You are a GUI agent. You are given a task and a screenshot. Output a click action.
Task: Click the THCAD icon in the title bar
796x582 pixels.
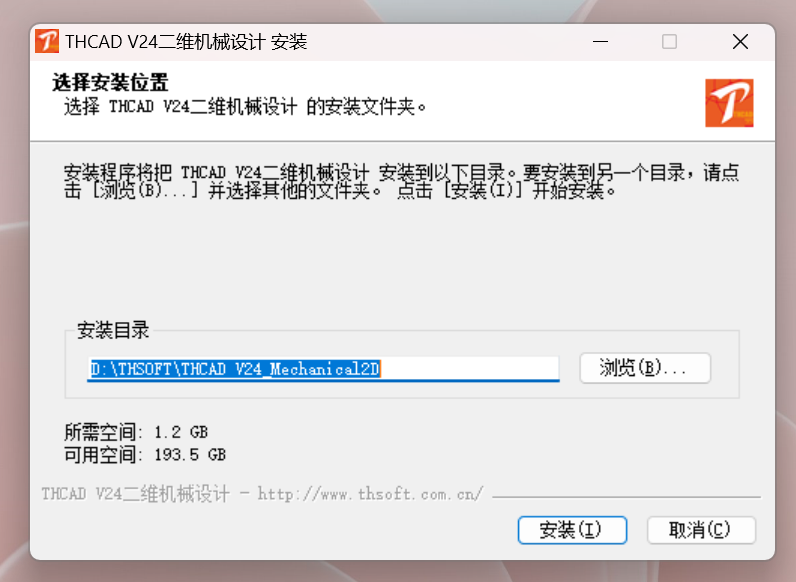pos(47,41)
